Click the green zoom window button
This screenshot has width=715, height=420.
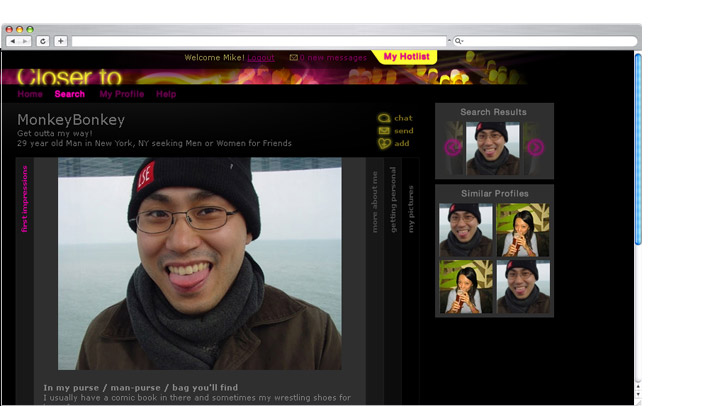point(30,29)
